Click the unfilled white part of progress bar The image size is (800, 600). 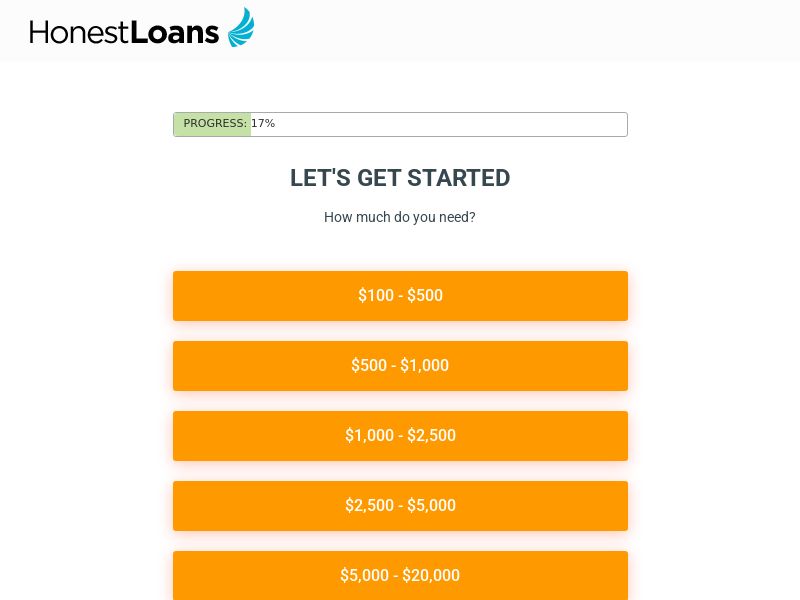[450, 124]
